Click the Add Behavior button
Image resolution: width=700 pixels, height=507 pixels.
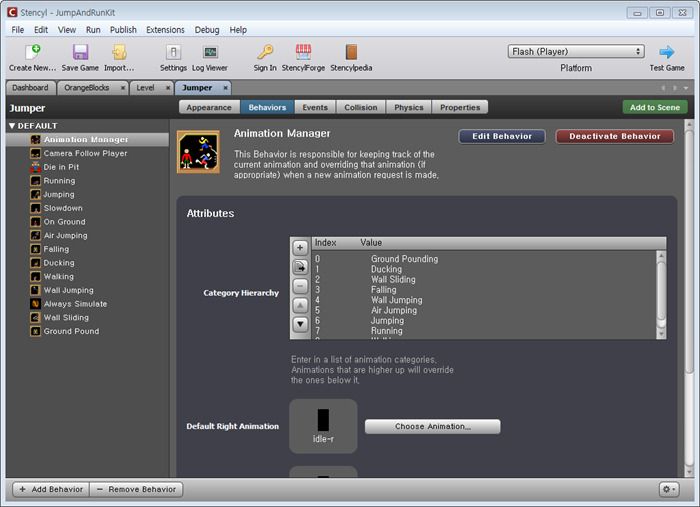click(51, 489)
